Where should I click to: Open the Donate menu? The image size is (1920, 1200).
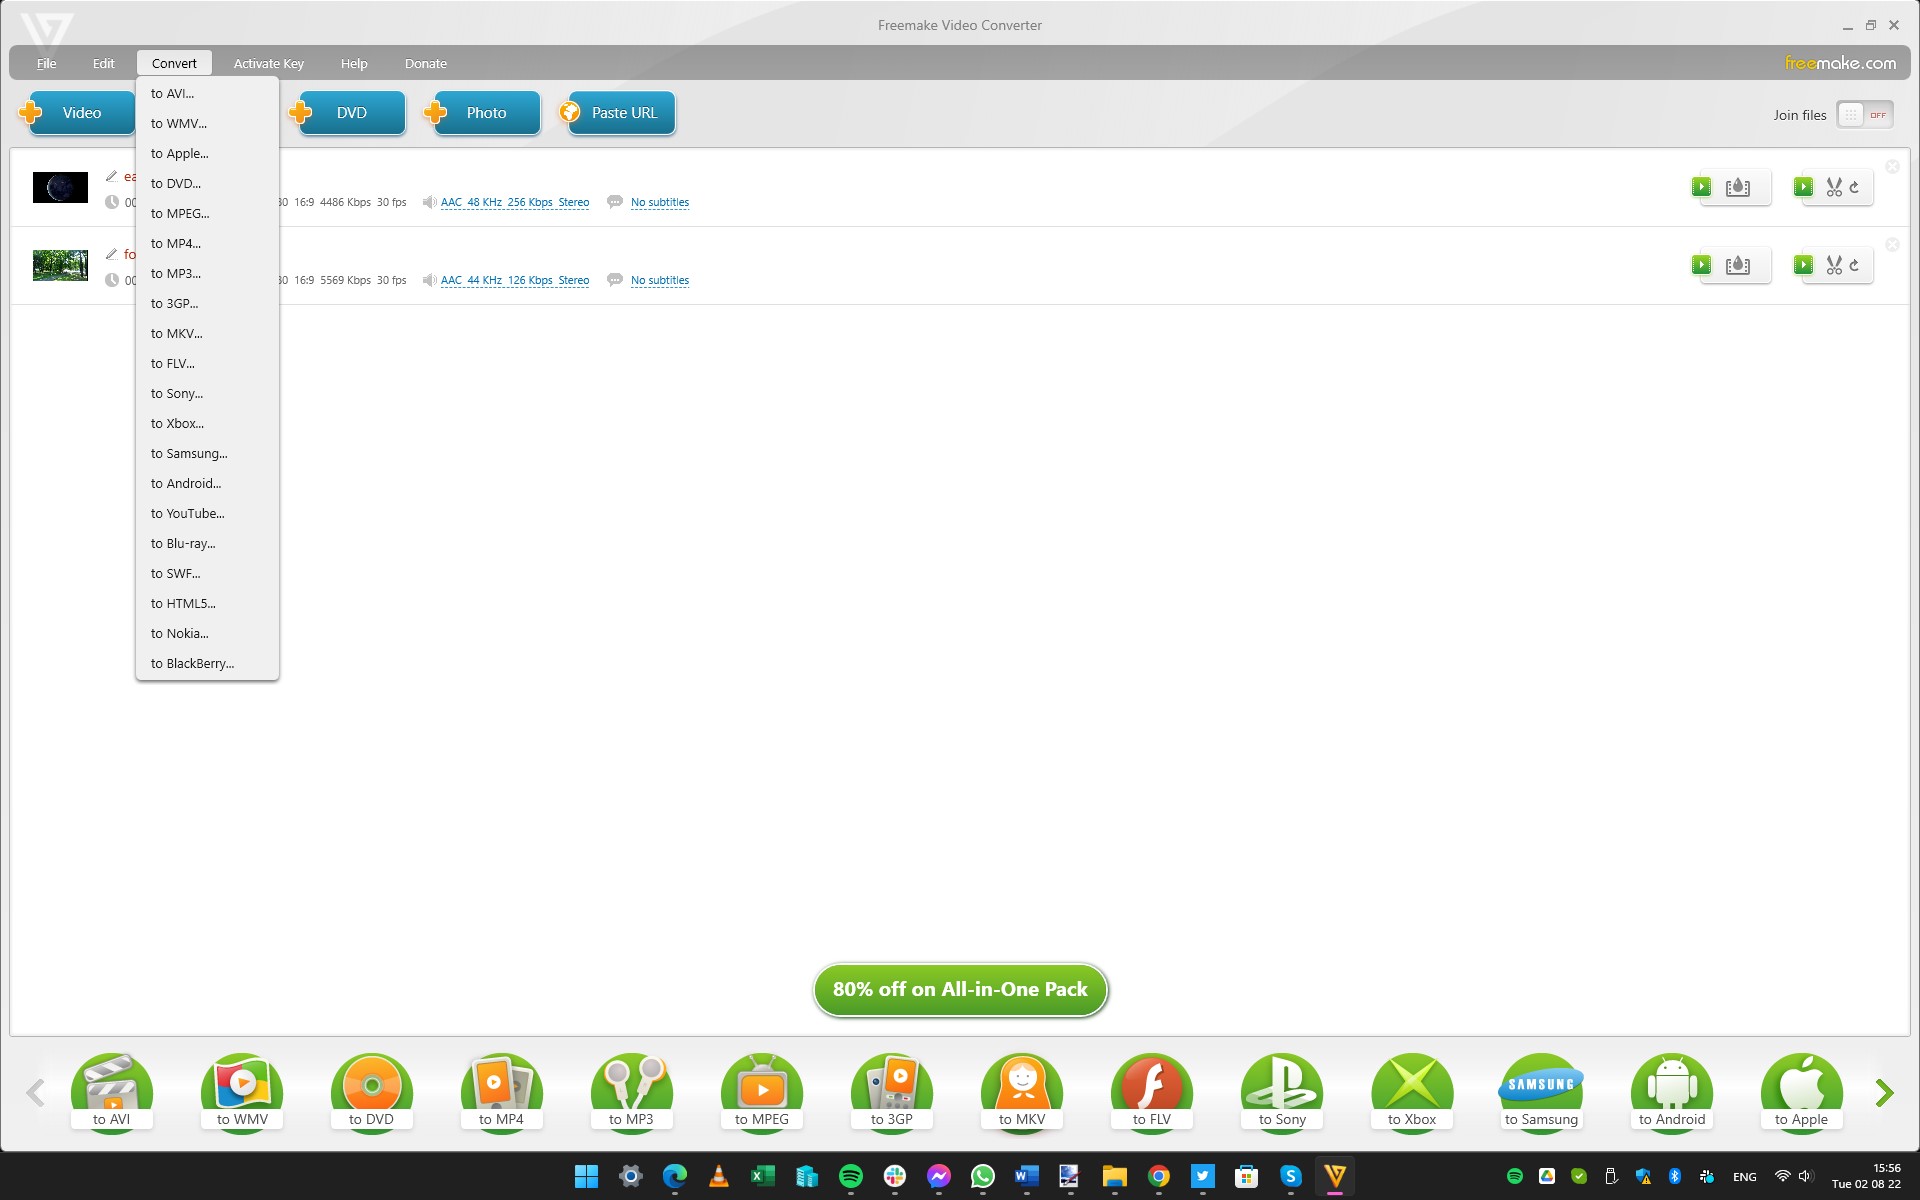[x=426, y=63]
